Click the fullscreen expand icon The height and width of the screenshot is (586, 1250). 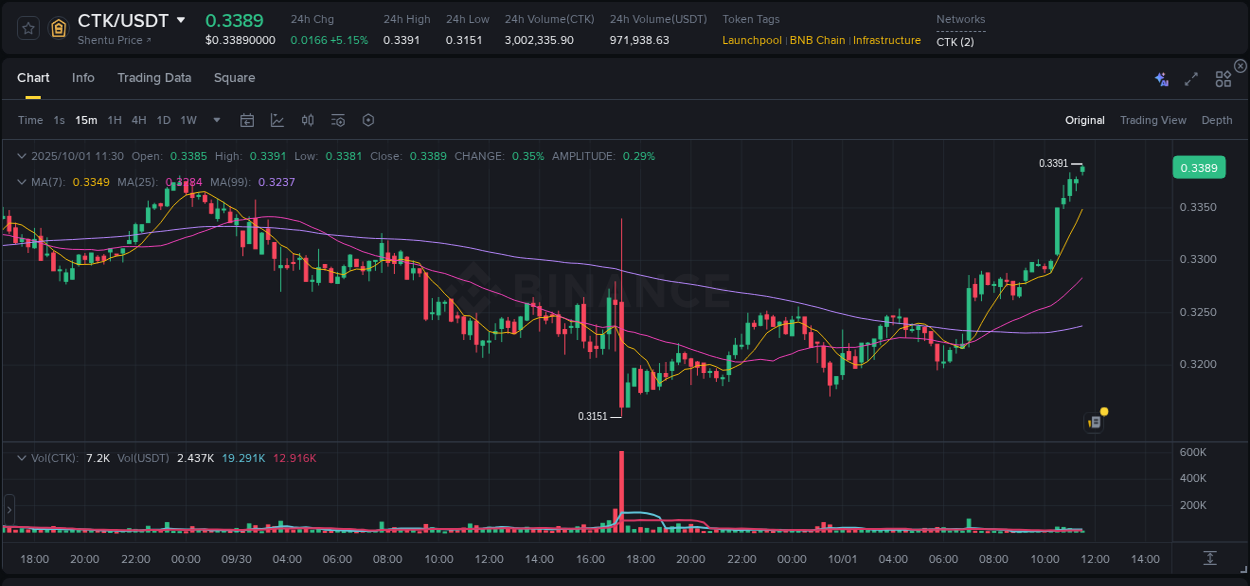pyautogui.click(x=1191, y=78)
